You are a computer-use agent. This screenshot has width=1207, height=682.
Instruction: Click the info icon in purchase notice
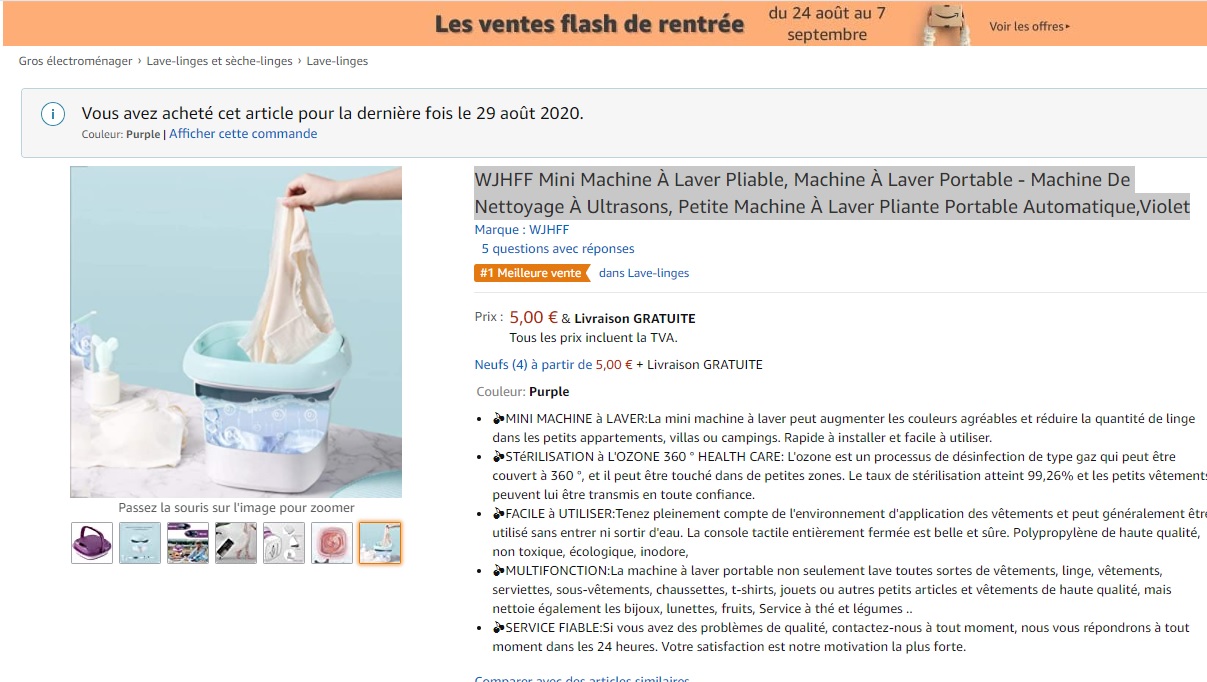pyautogui.click(x=53, y=114)
